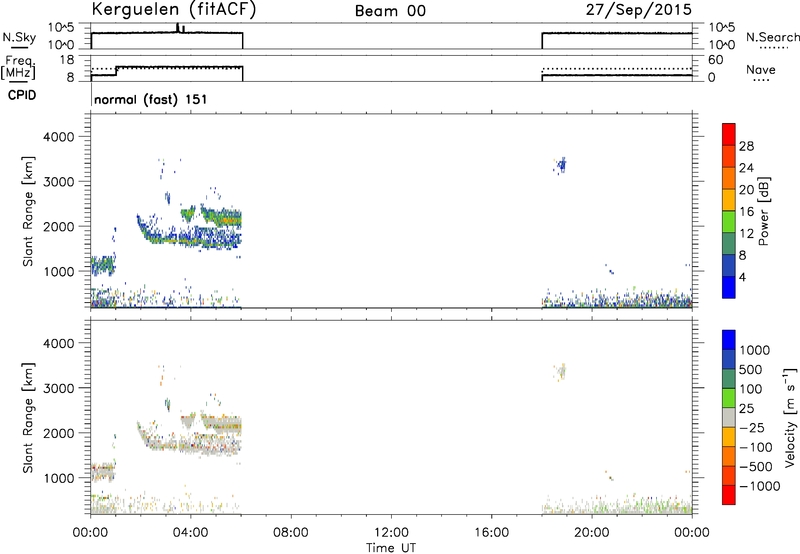This screenshot has width=800, height=554.
Task: Click '3000' on the velocity panel range axis
Action: (58, 388)
